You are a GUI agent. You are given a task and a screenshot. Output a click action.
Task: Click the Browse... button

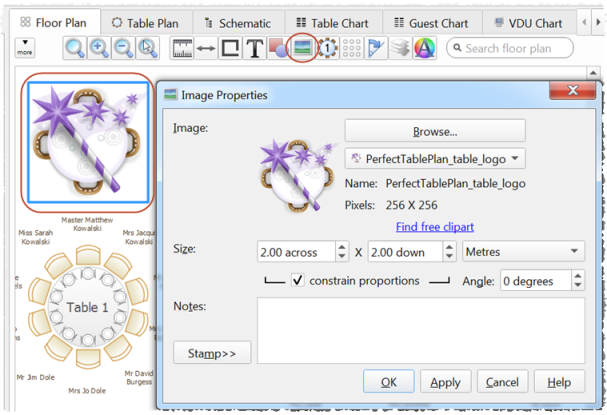pos(435,131)
